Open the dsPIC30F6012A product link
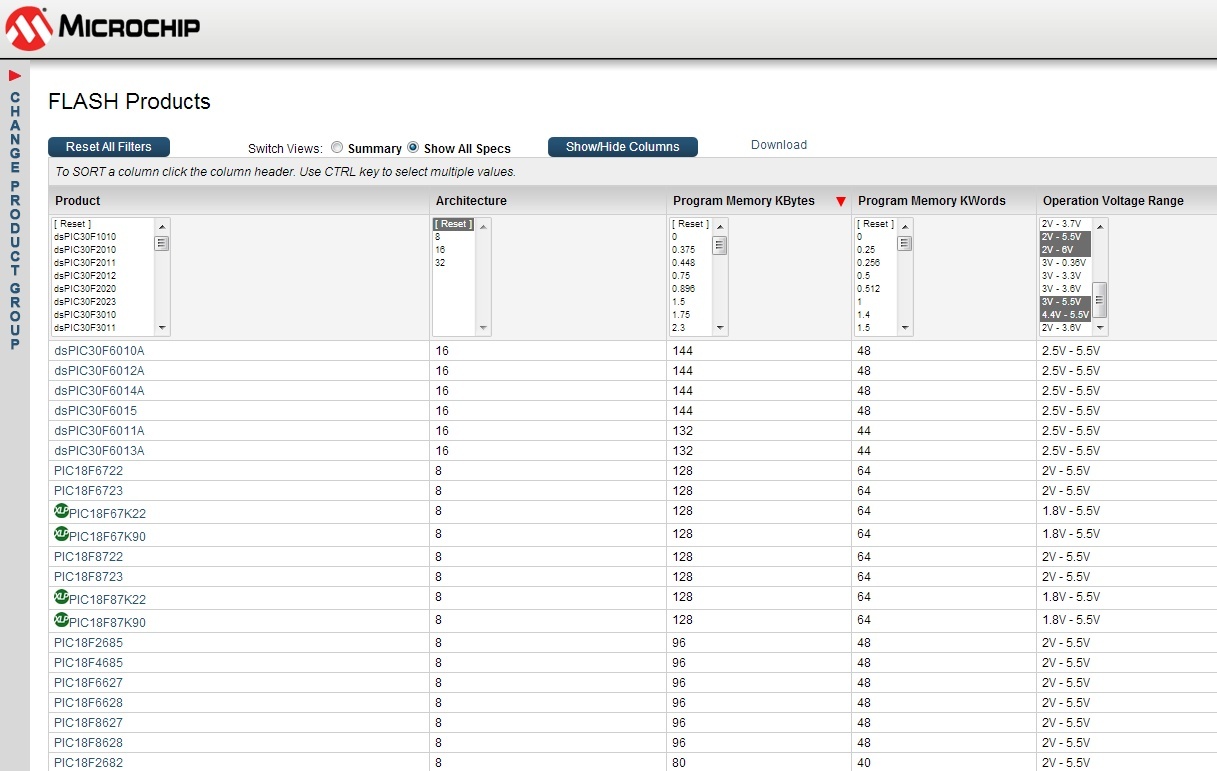 click(99, 371)
